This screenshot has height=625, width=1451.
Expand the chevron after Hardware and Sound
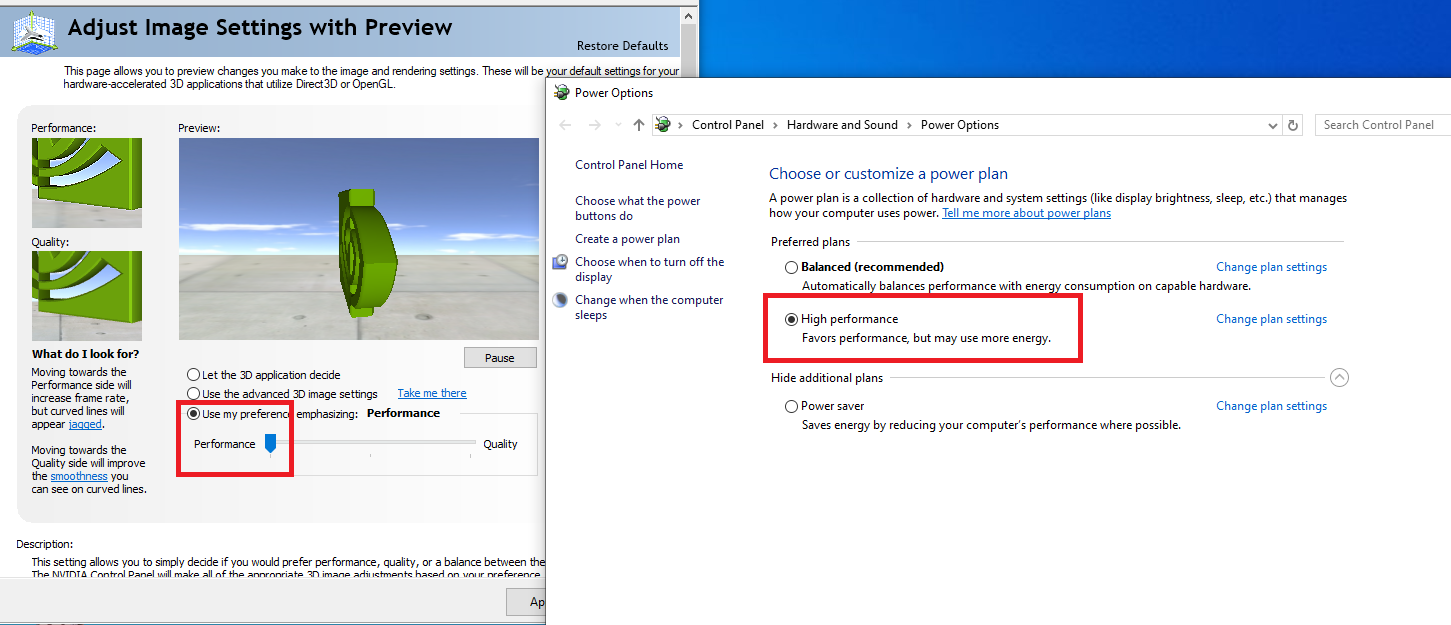coord(909,125)
